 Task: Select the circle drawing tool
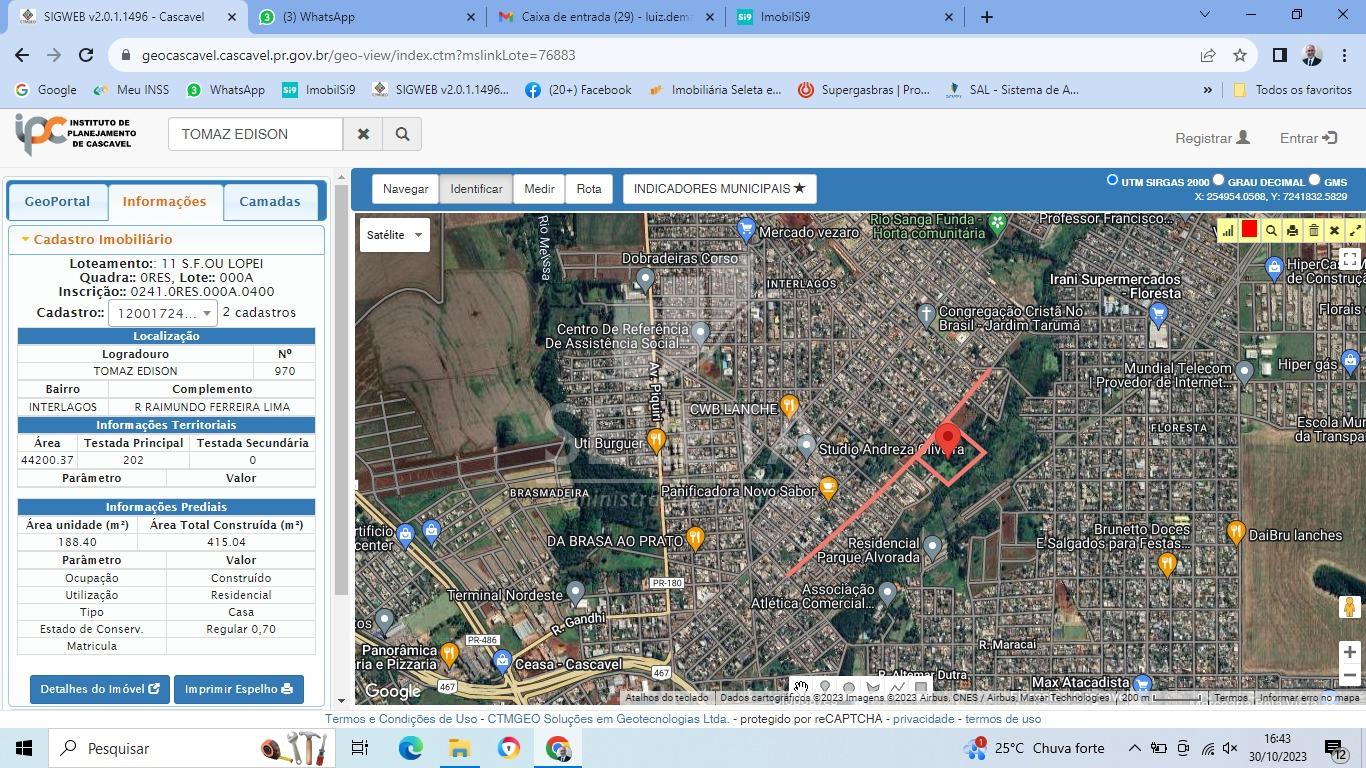(849, 688)
